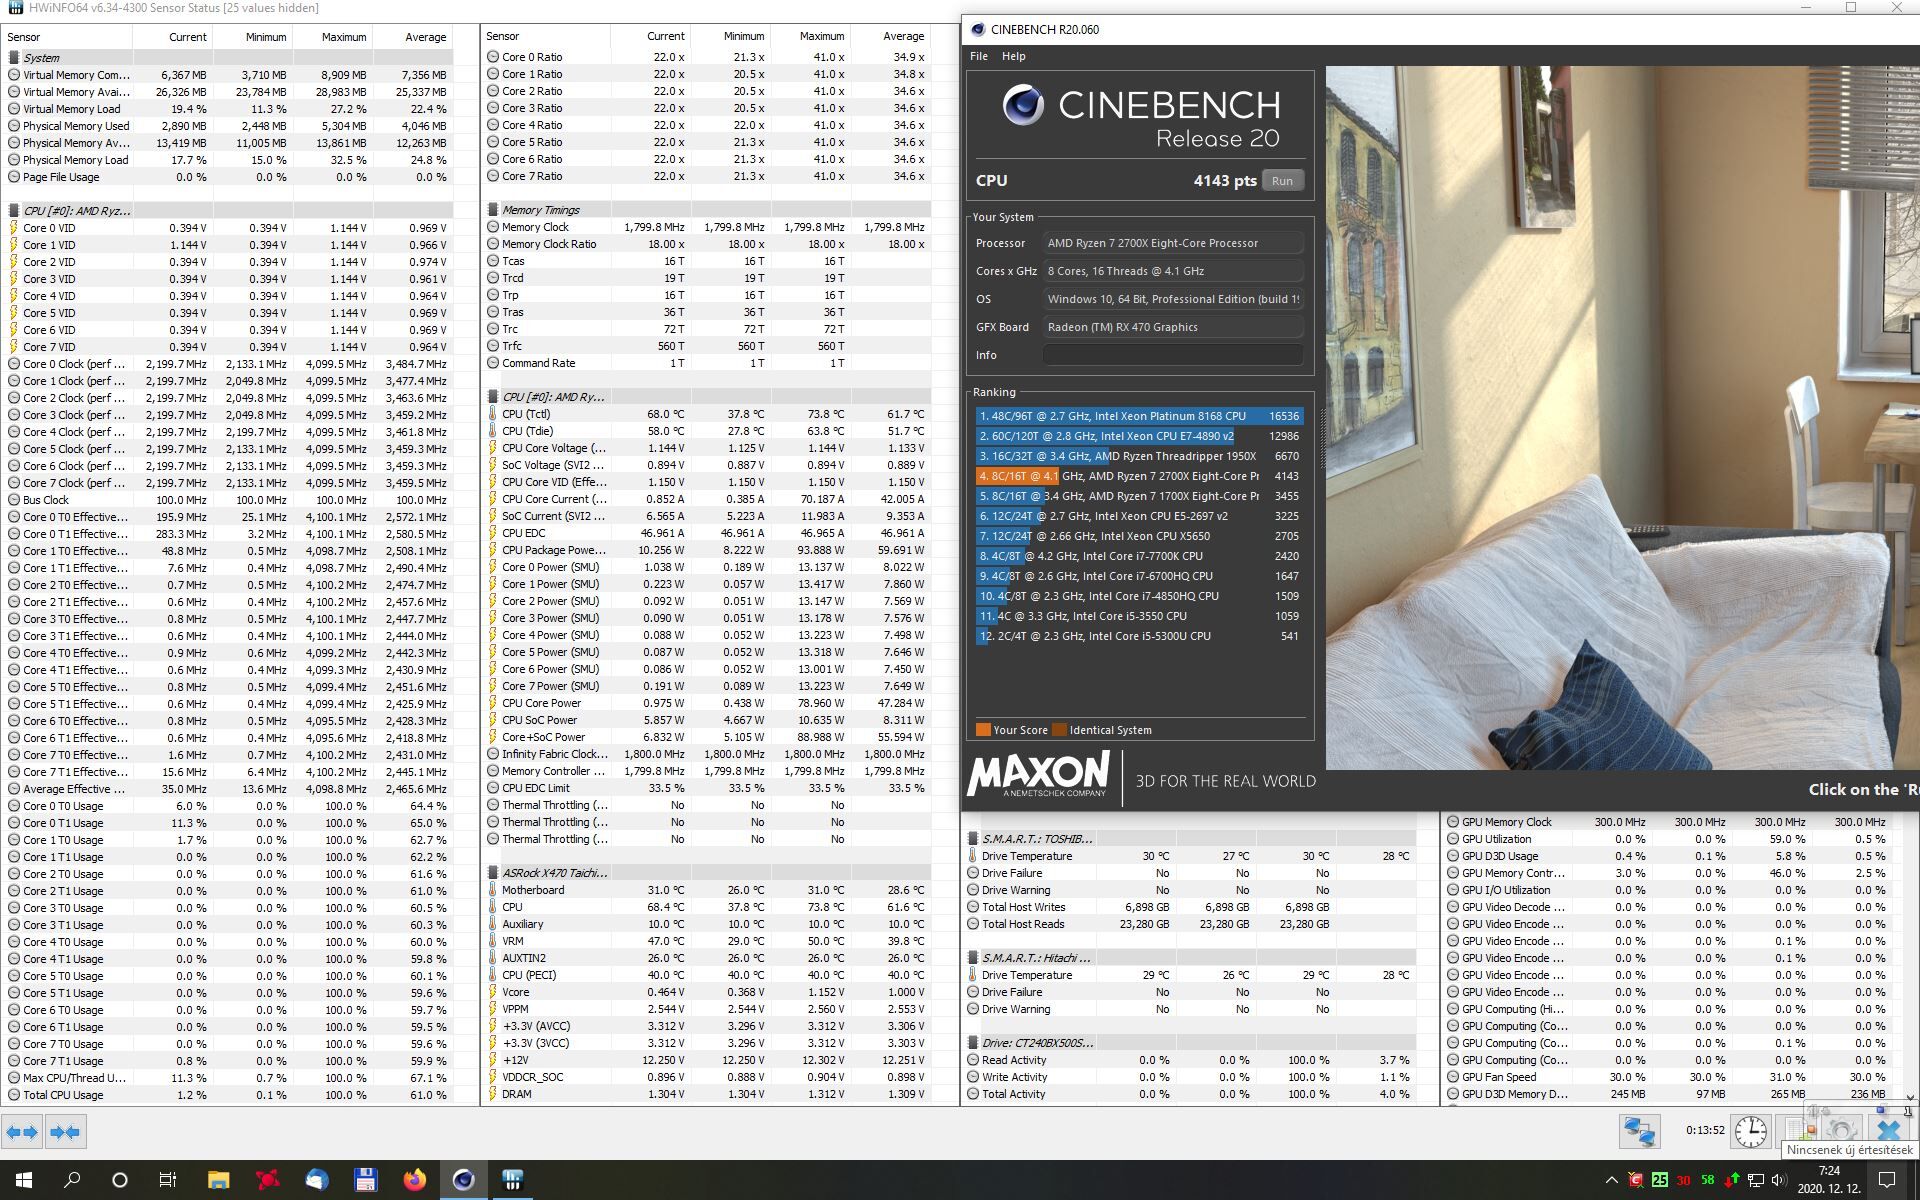Select the Vcore sensor row
Viewport: 1920px width, 1200px height.
[x=707, y=992]
